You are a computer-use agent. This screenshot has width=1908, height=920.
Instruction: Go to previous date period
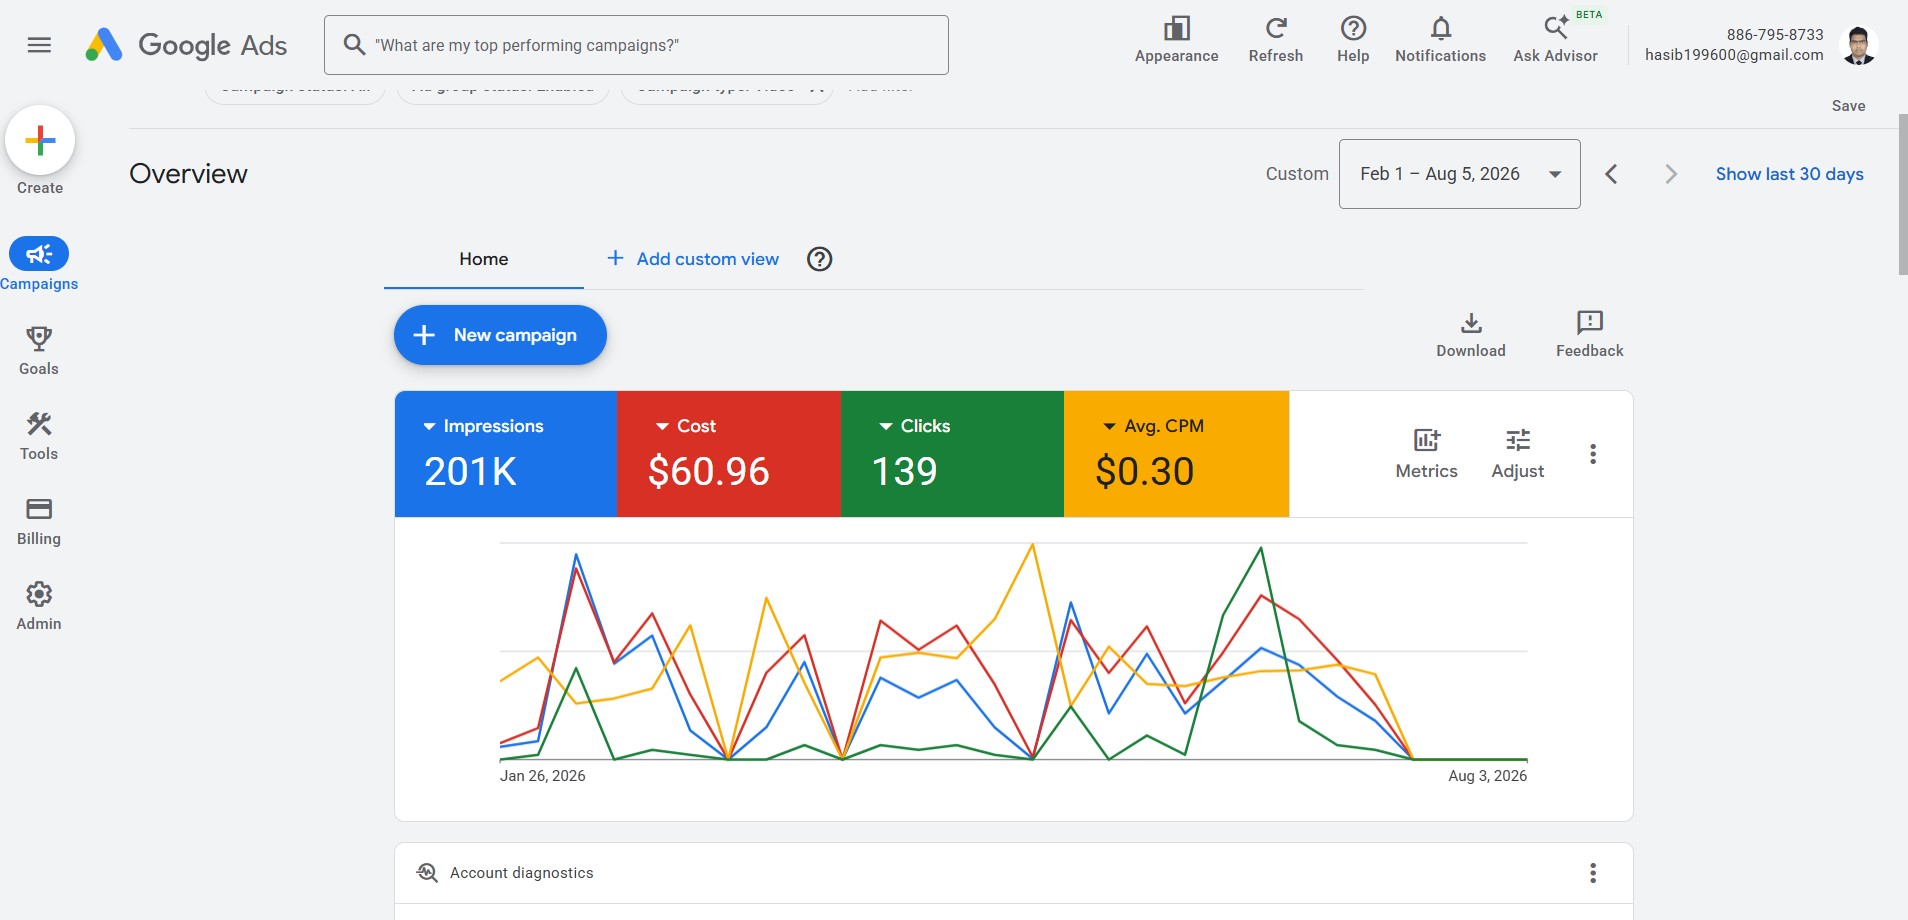(x=1611, y=174)
